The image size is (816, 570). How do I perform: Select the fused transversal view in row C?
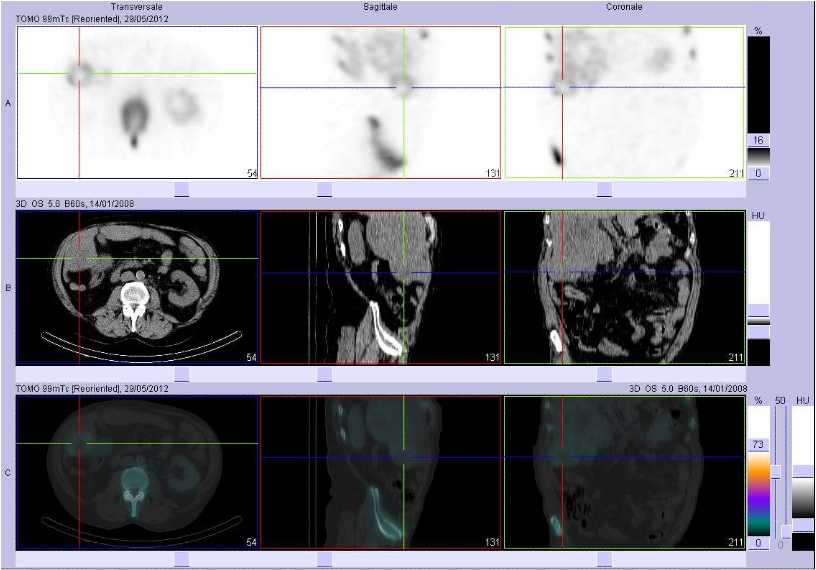pyautogui.click(x=137, y=473)
